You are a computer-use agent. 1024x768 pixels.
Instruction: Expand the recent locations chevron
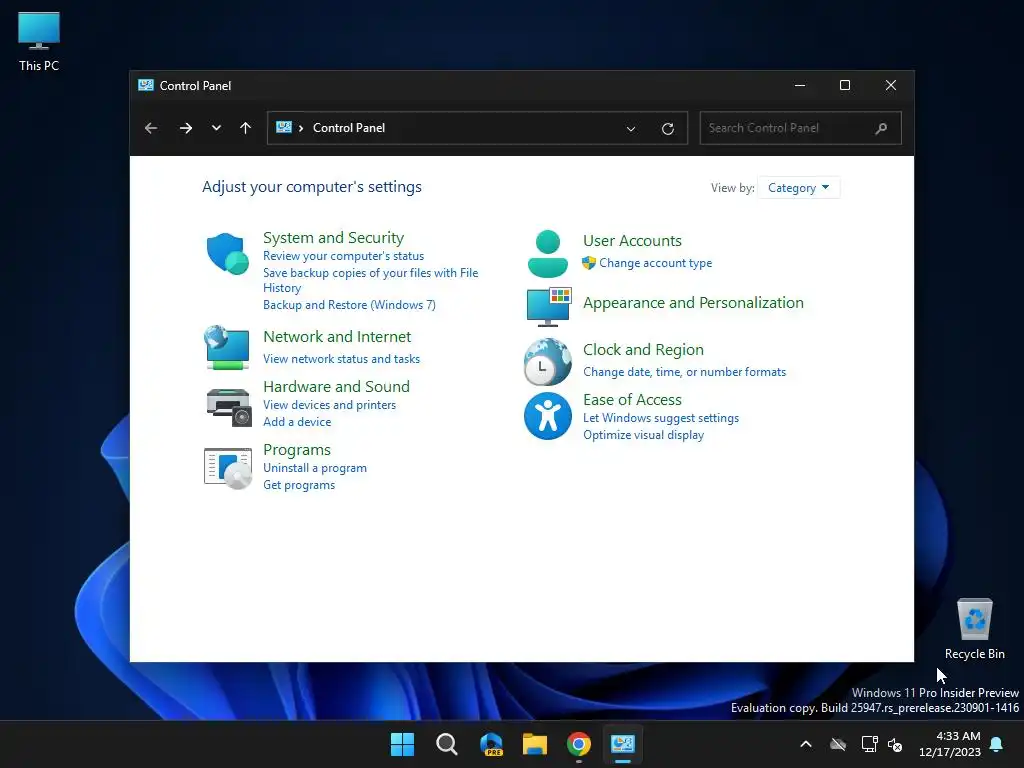pos(216,128)
